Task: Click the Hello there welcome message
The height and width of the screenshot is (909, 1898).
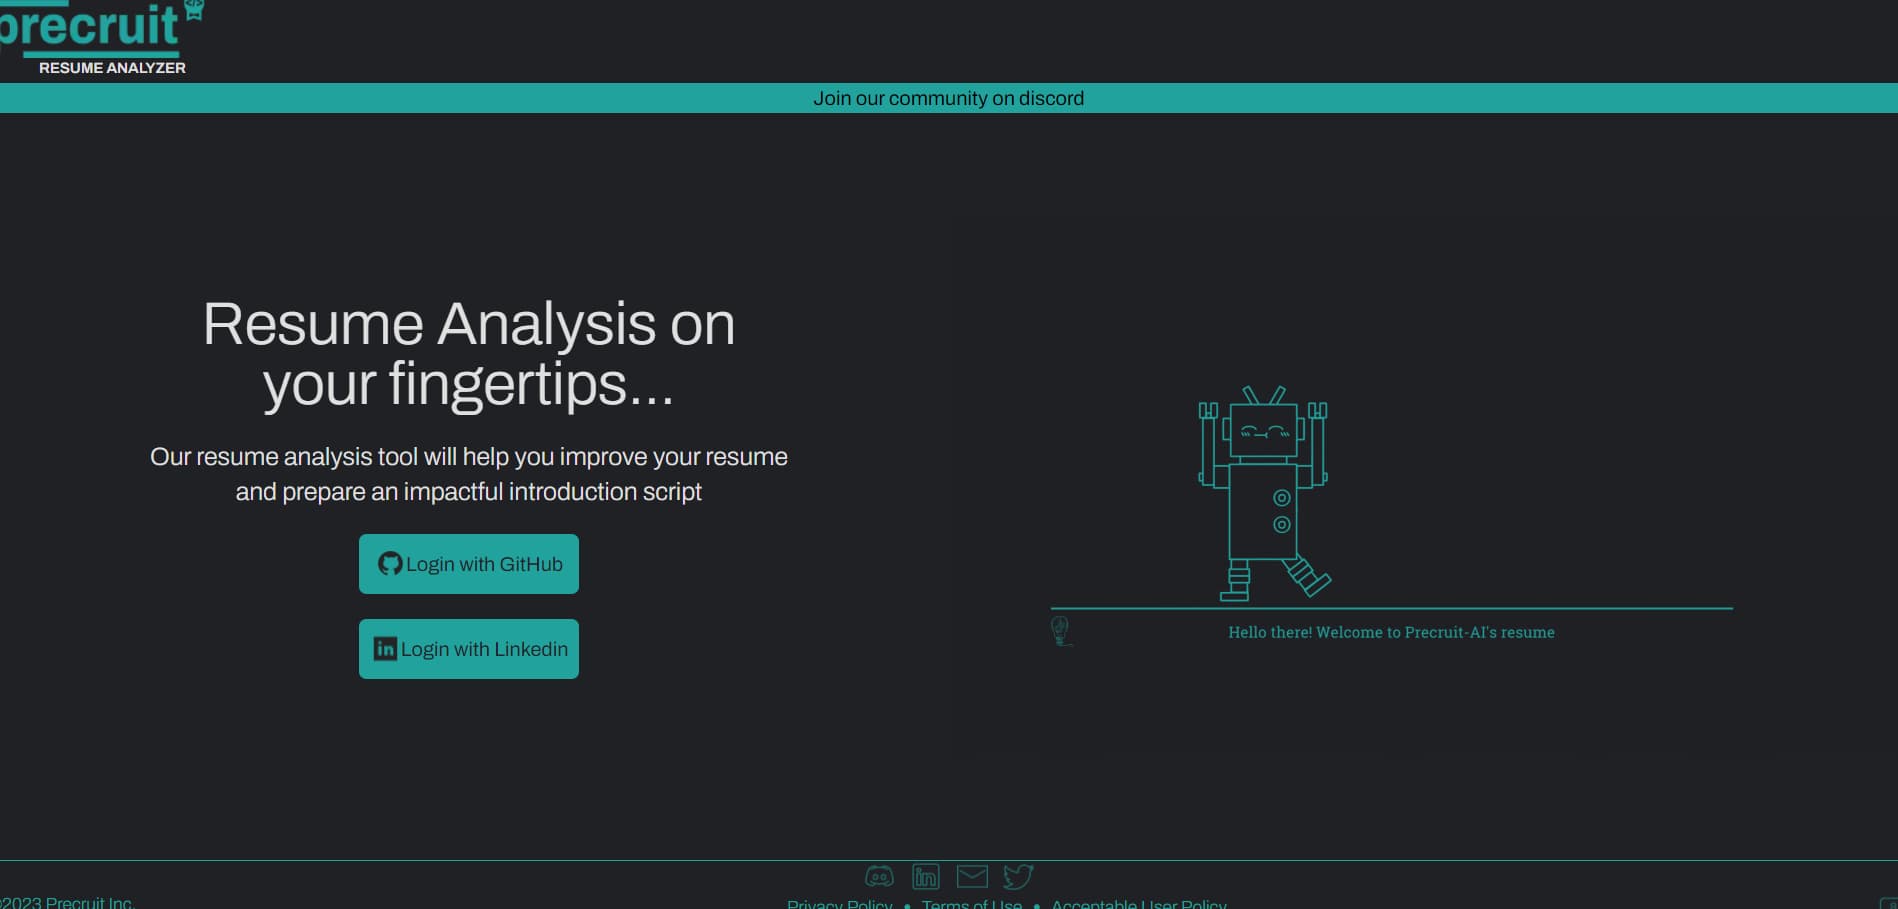Action: (1391, 632)
